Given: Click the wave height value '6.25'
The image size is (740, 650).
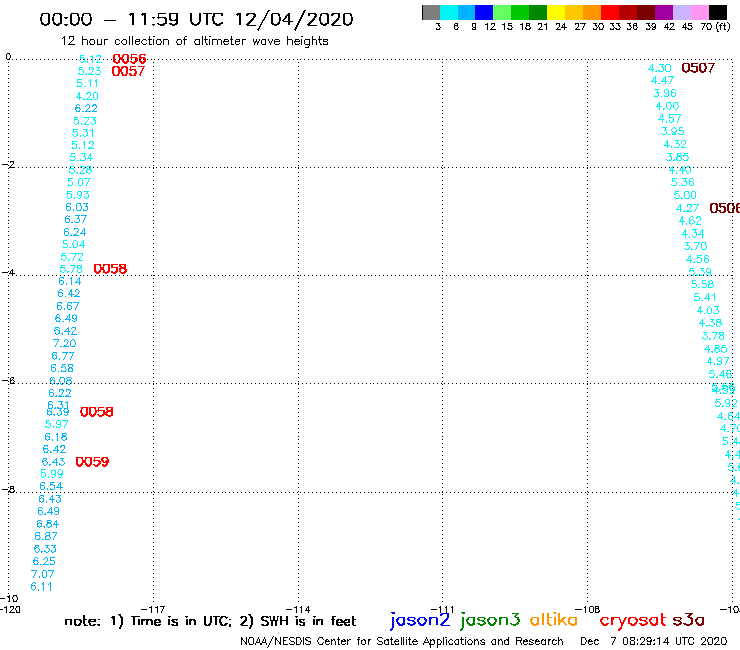Looking at the screenshot, I should (44, 561).
